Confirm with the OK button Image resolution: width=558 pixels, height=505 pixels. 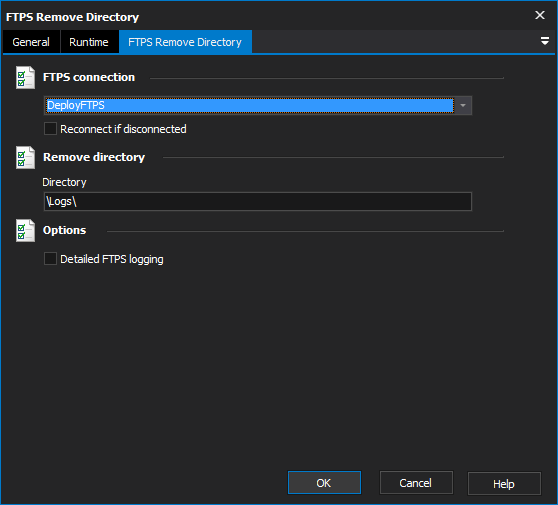pyautogui.click(x=324, y=483)
